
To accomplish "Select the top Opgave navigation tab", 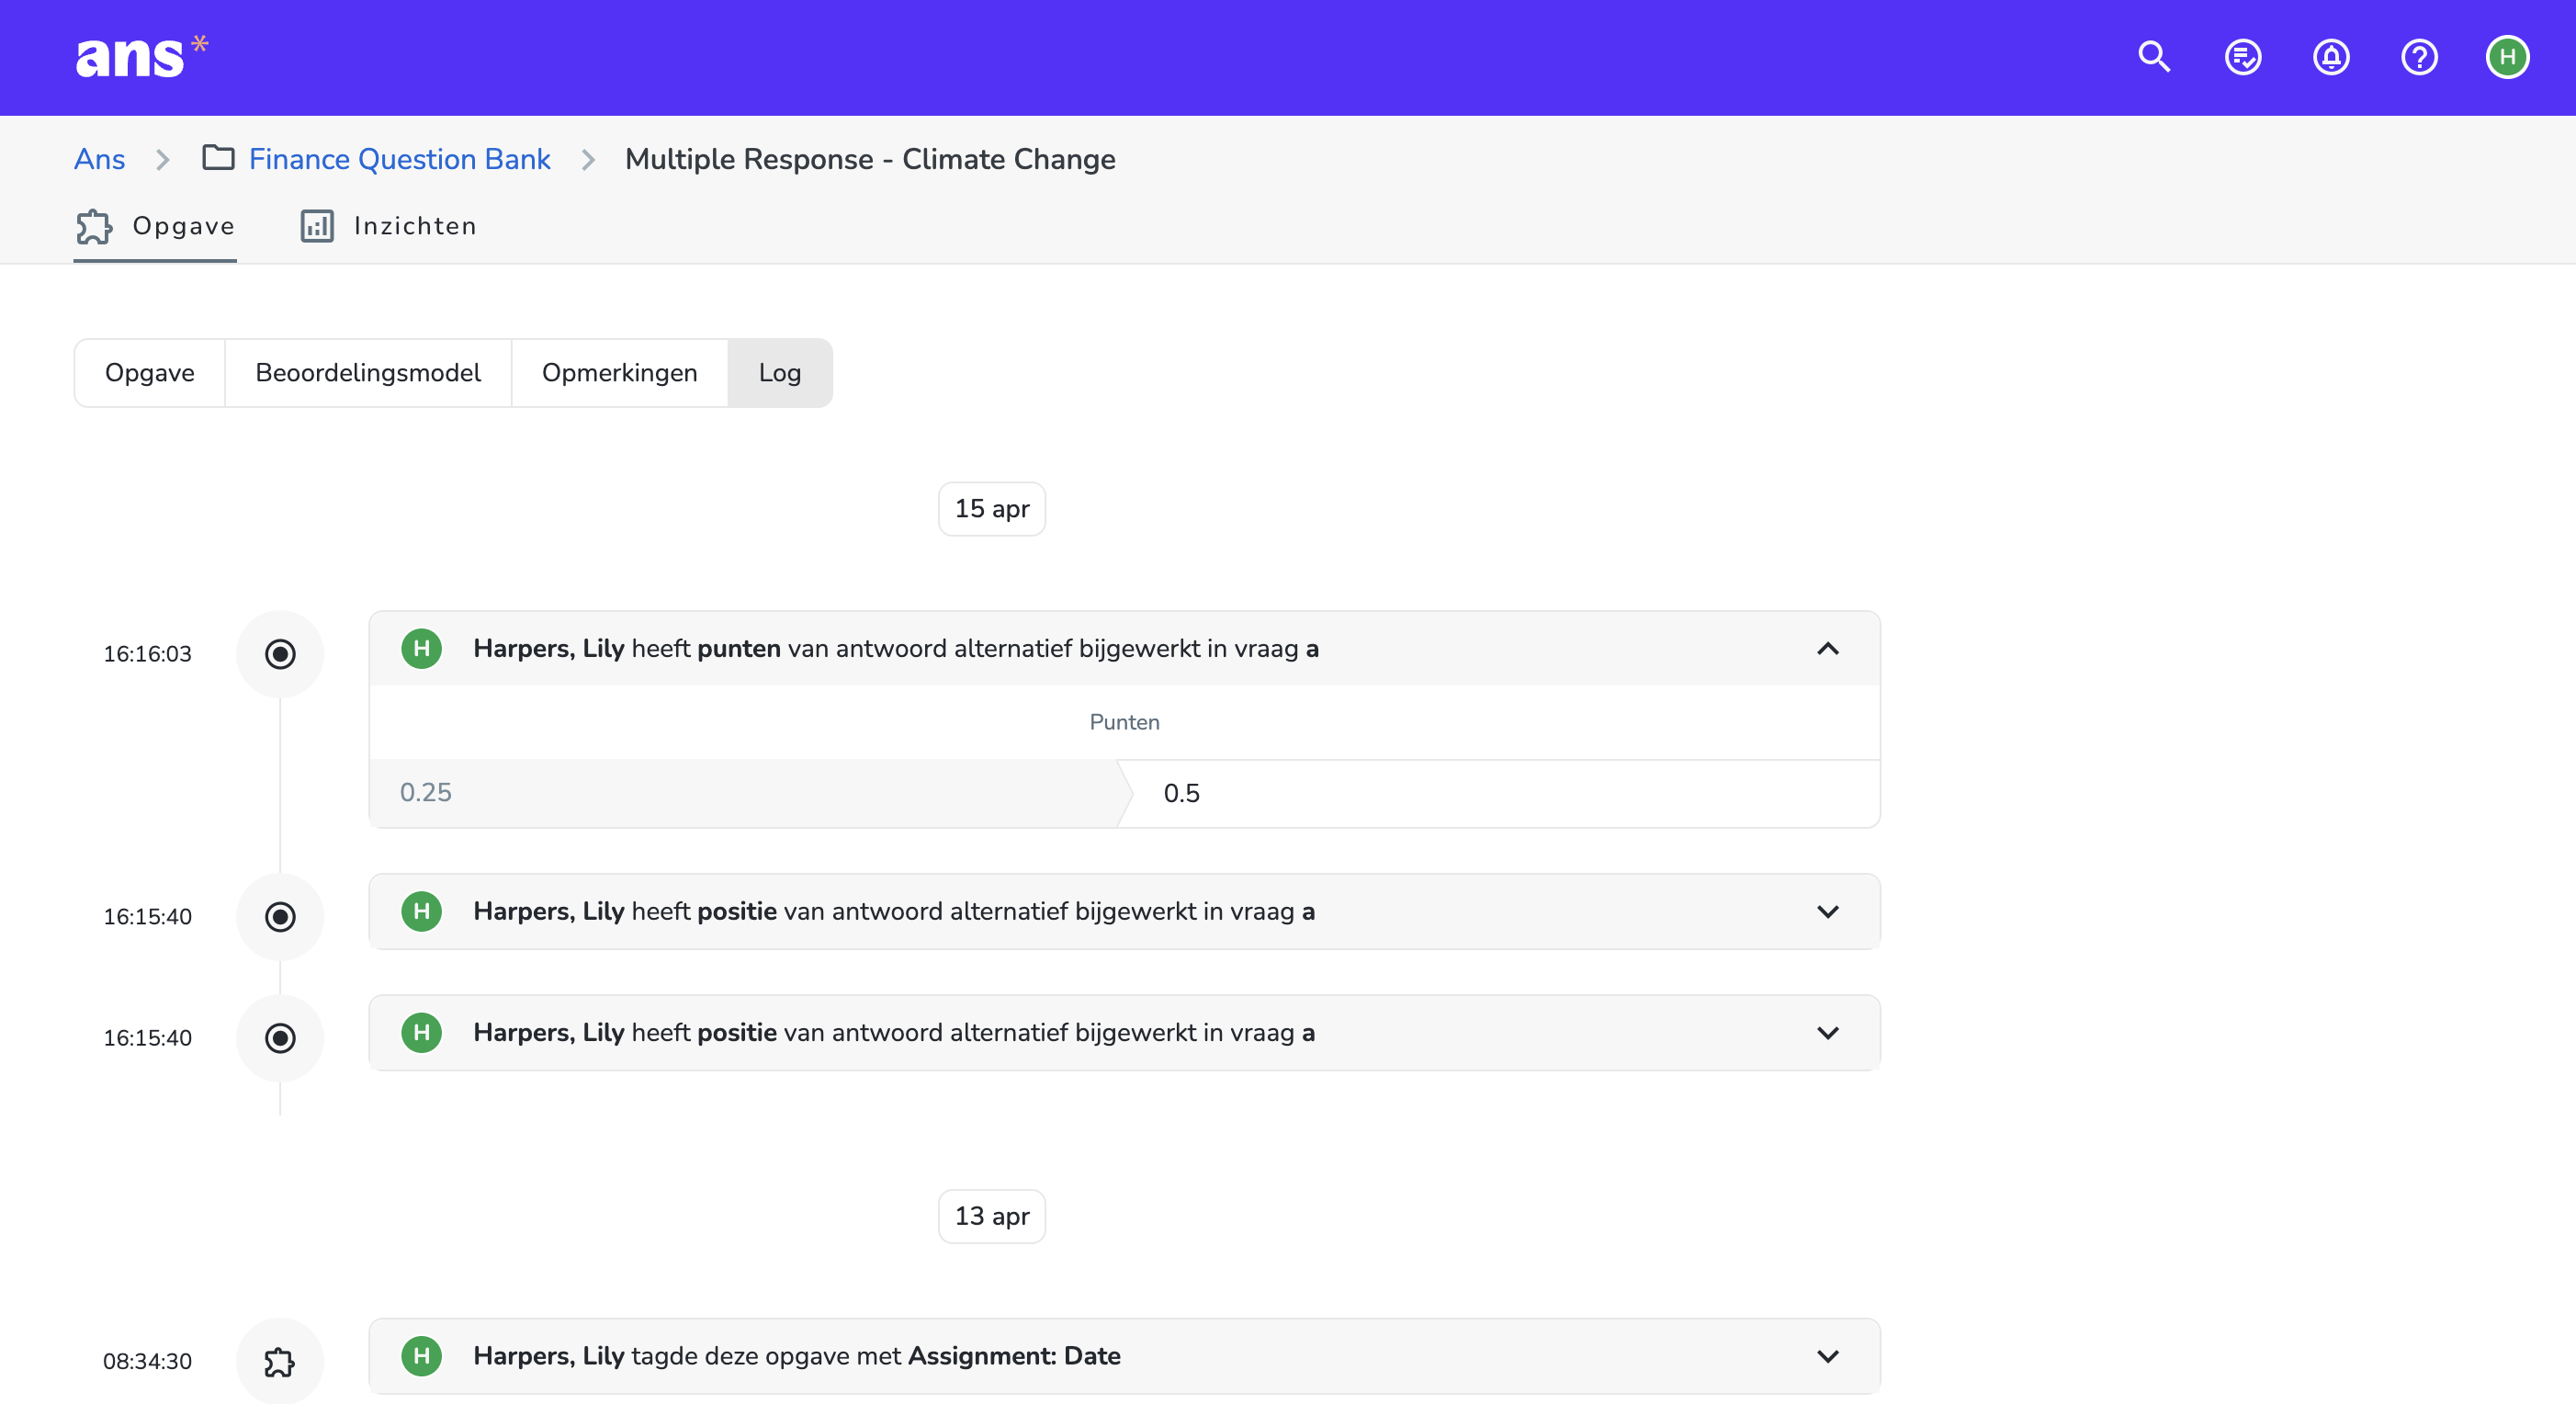I will tap(155, 226).
